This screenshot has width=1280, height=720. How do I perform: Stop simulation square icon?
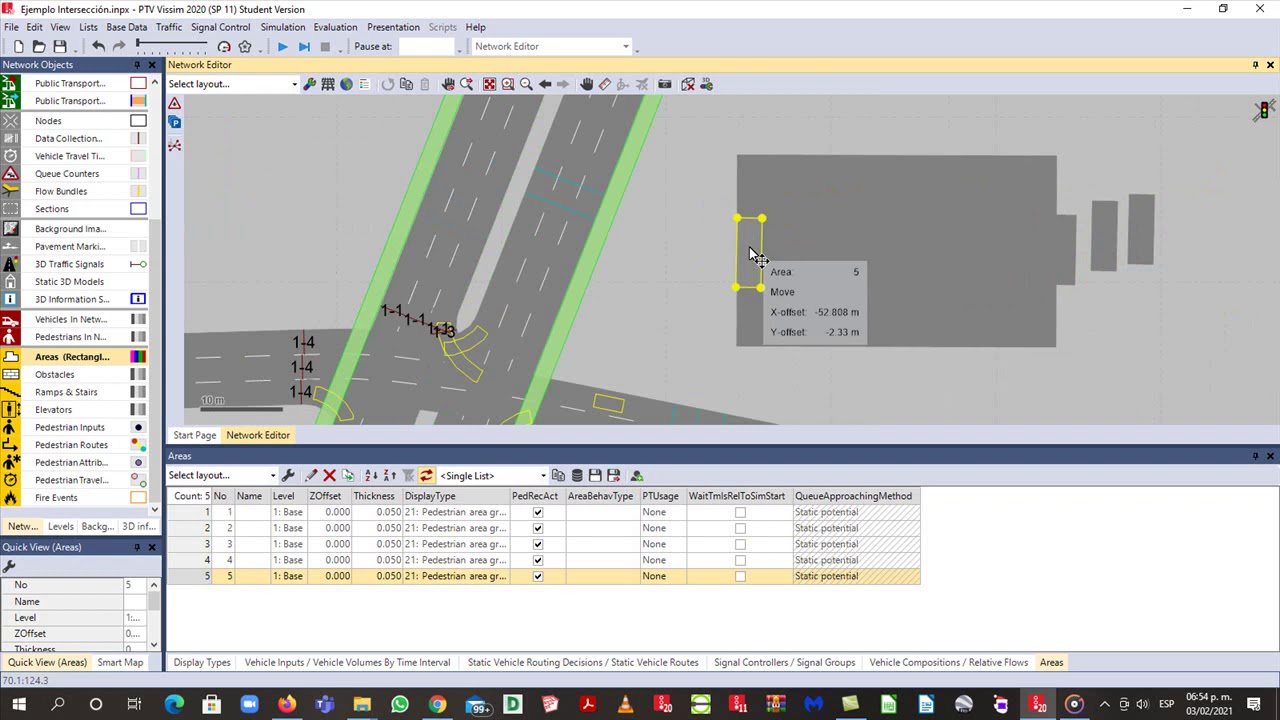pos(325,46)
